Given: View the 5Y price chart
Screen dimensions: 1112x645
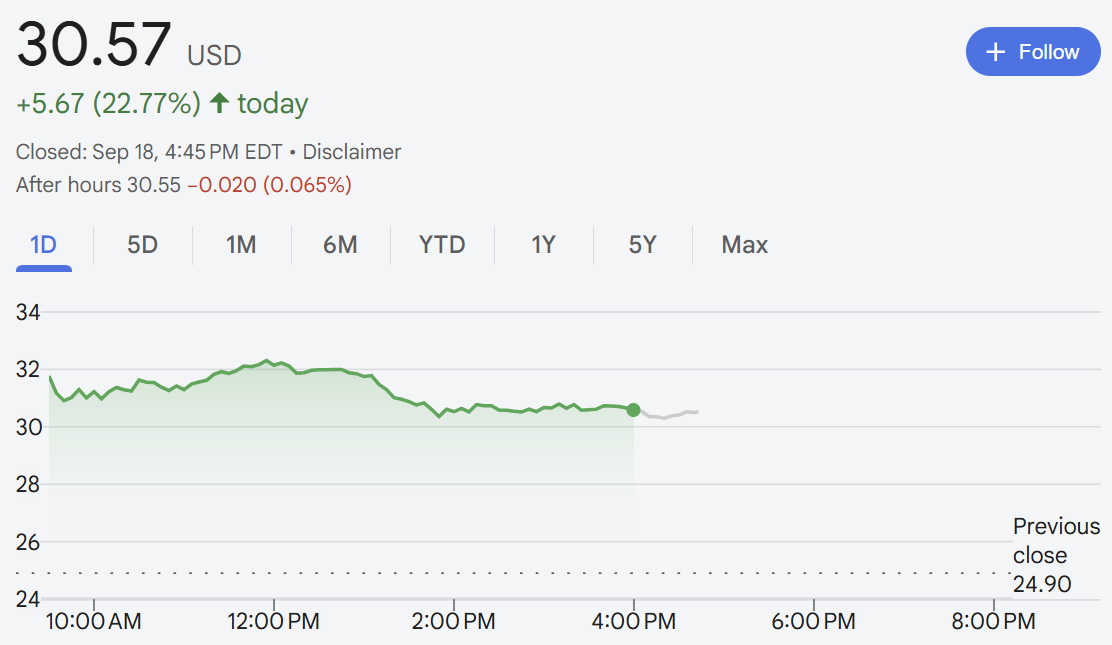Looking at the screenshot, I should point(642,245).
